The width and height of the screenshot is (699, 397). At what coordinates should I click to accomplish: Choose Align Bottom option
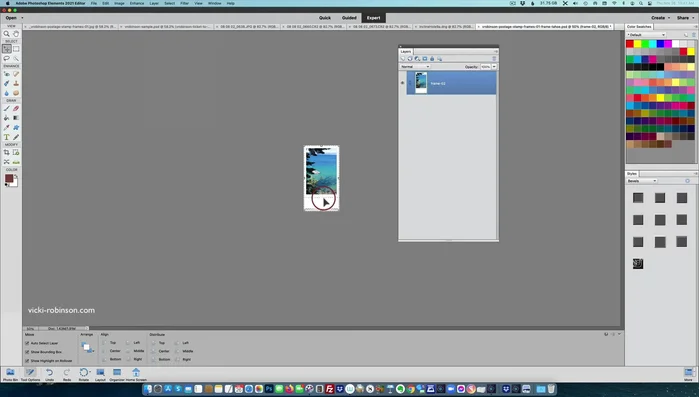click(x=111, y=359)
